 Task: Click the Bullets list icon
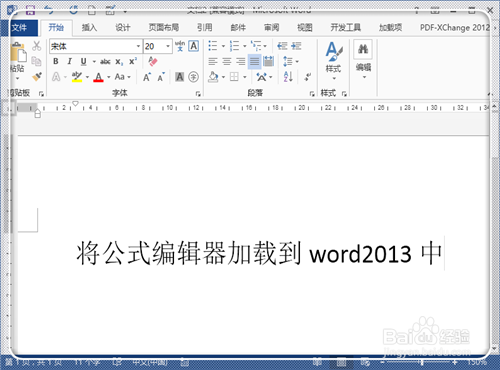pyautogui.click(x=213, y=46)
